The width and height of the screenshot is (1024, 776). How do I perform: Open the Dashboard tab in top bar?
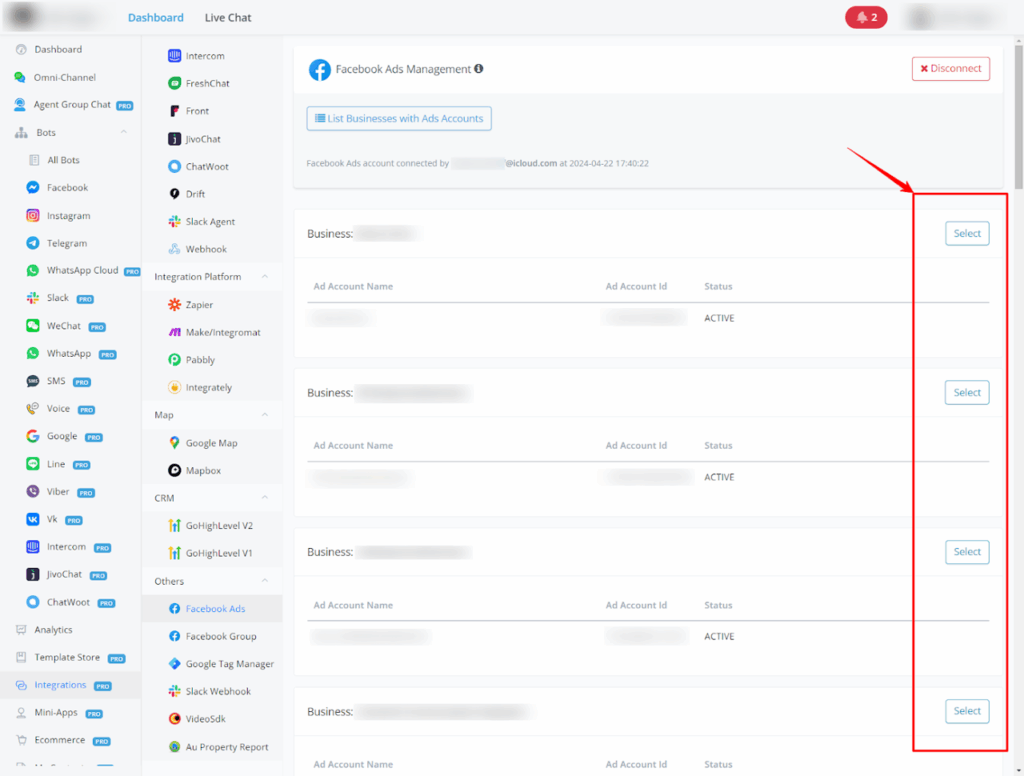point(155,18)
